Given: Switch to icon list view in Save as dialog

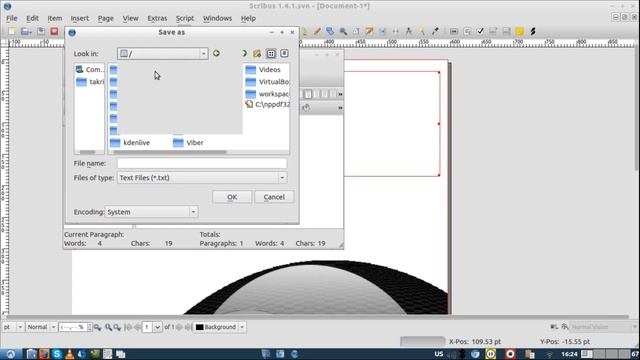Looking at the screenshot, I should tap(271, 53).
